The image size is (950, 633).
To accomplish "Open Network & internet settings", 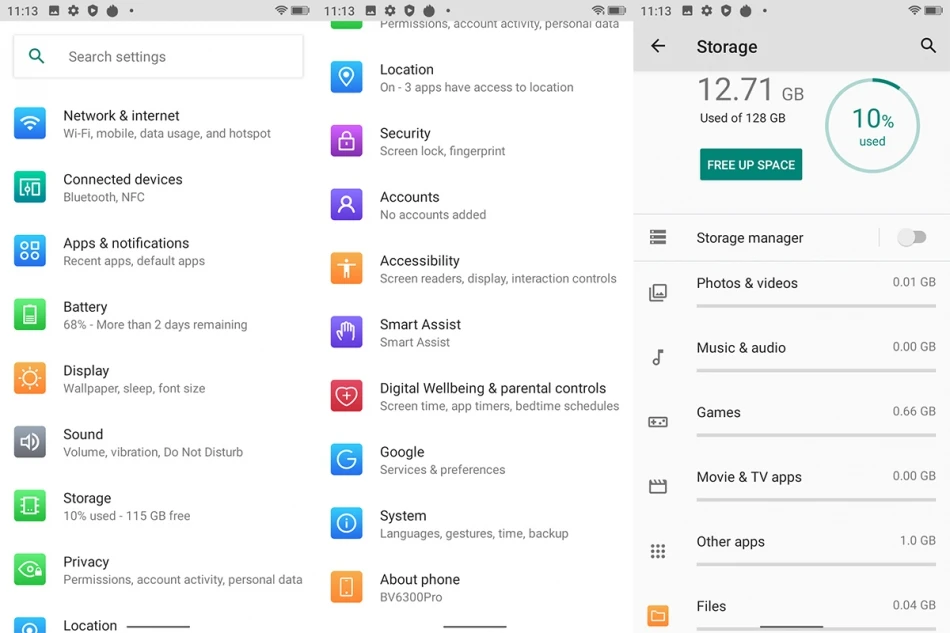I will (158, 124).
